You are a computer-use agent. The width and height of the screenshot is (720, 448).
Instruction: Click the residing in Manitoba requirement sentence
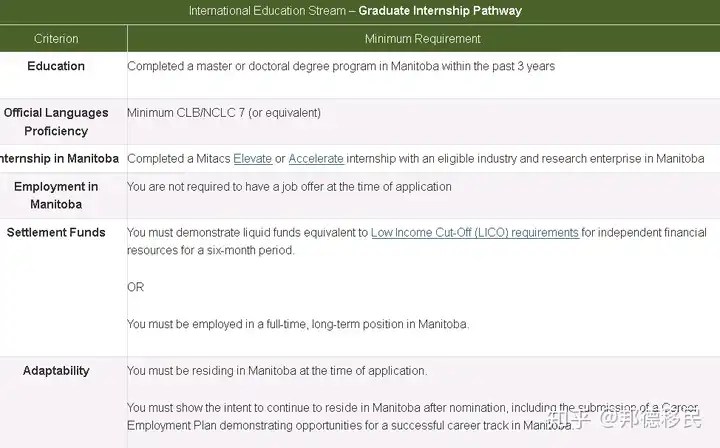click(x=277, y=371)
